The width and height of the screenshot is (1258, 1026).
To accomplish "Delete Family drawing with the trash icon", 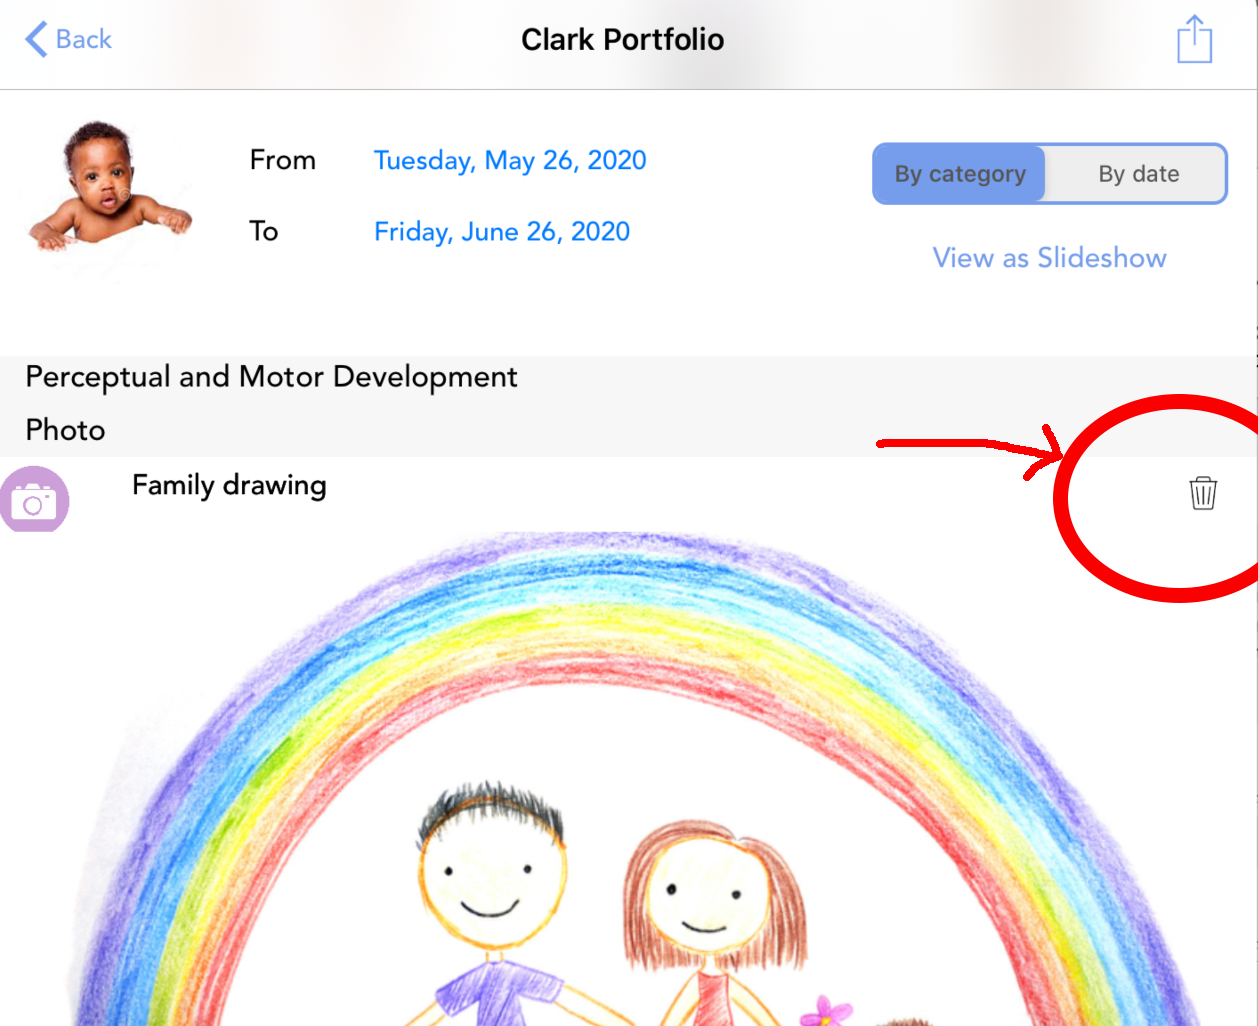I will (x=1203, y=493).
